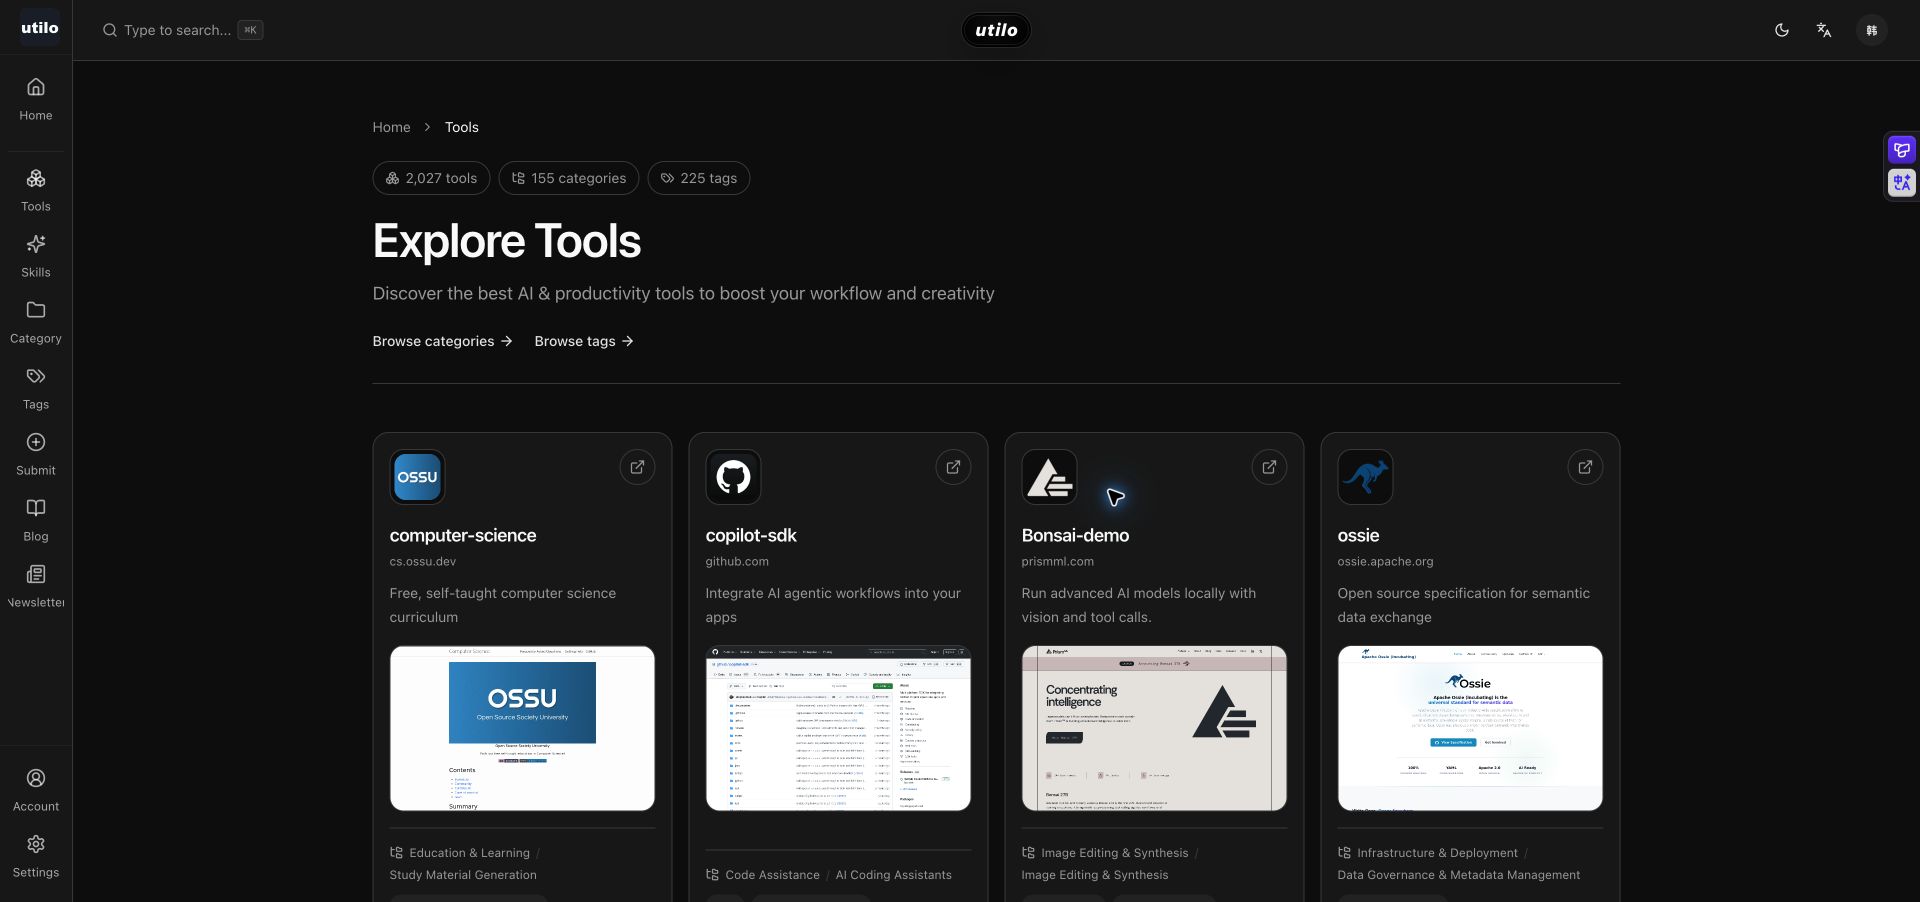Open the language translation switcher icon
The height and width of the screenshot is (902, 1920).
pyautogui.click(x=1824, y=30)
